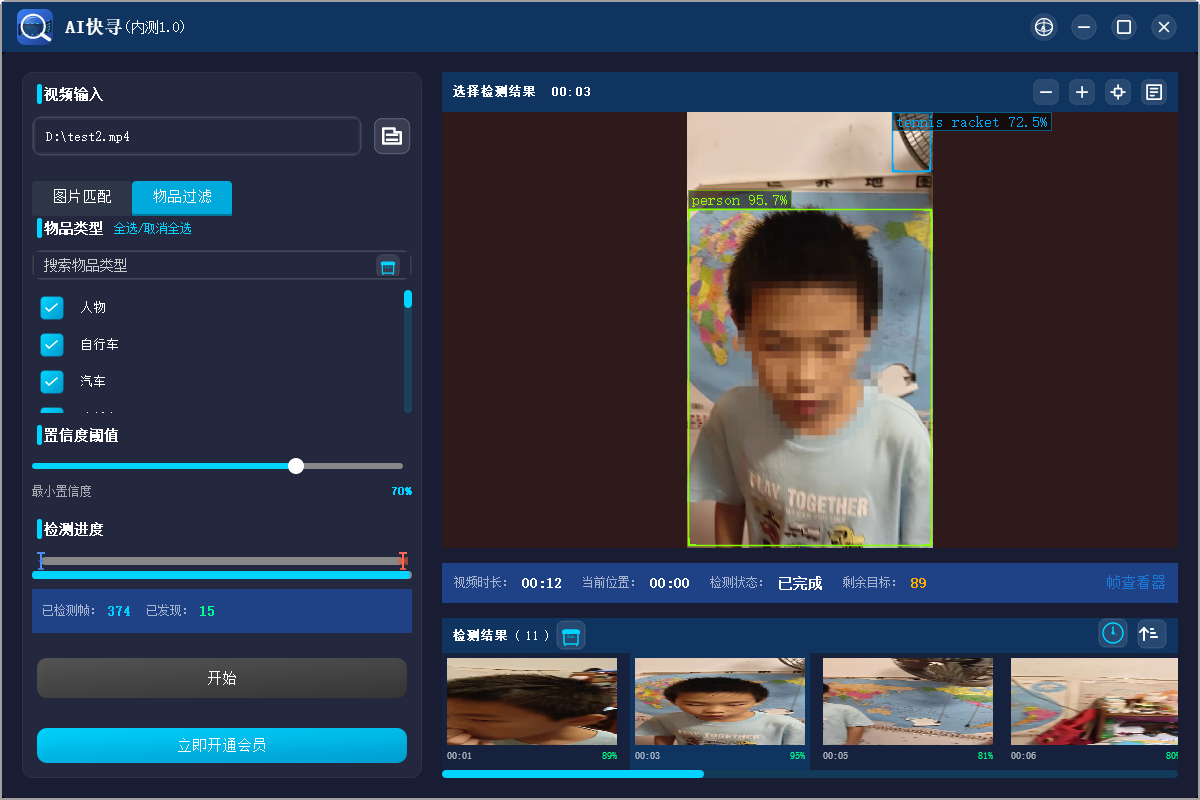Uncheck the 人物 item type

click(x=52, y=307)
